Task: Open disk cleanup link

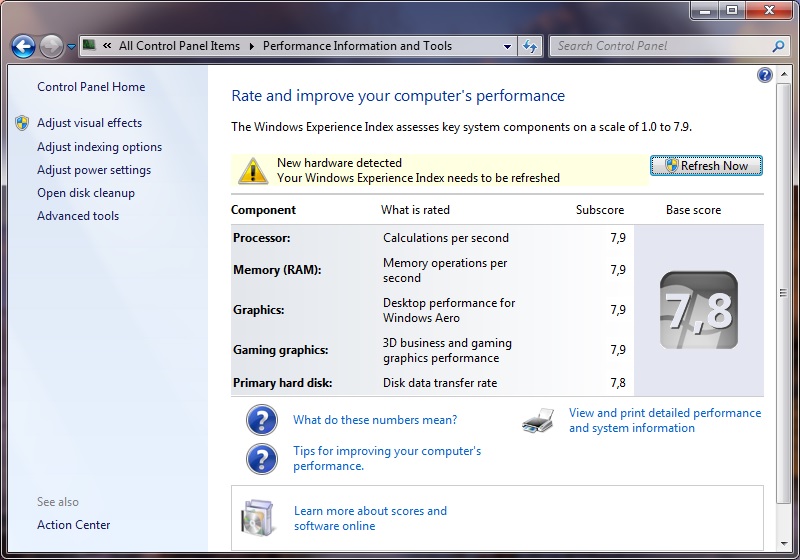Action: coord(86,193)
